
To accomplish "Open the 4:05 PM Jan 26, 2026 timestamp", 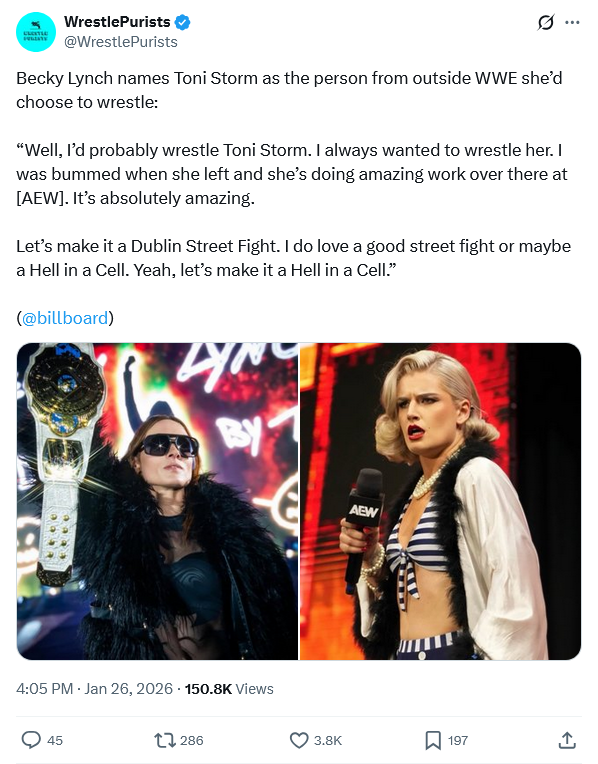I will click(x=95, y=689).
